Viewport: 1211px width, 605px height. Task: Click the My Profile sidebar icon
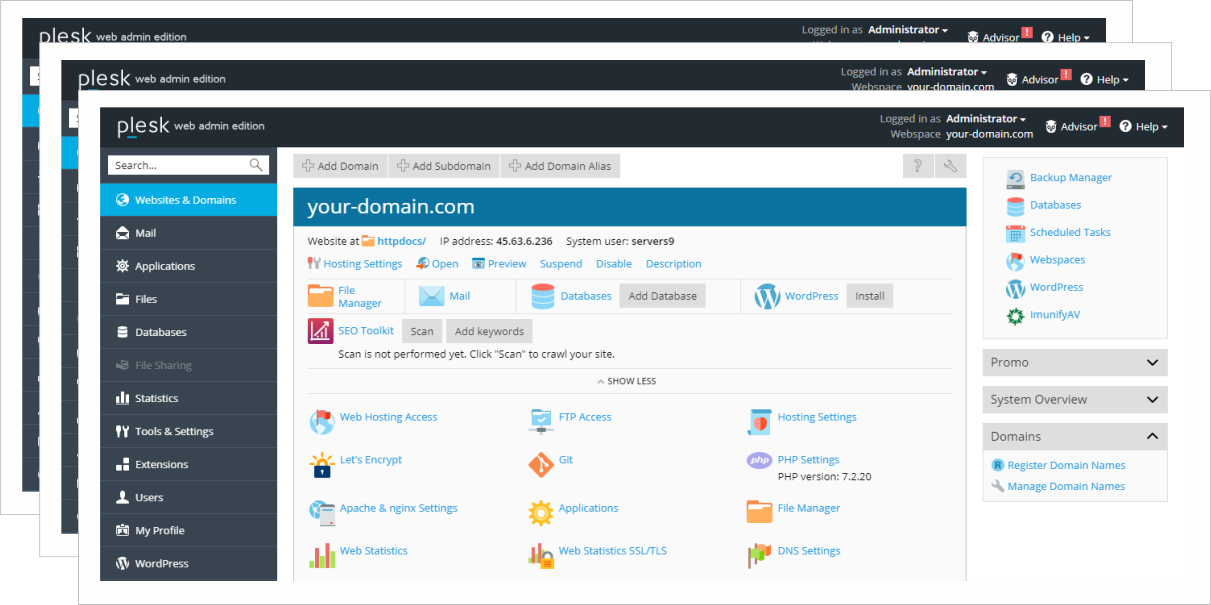pyautogui.click(x=123, y=530)
